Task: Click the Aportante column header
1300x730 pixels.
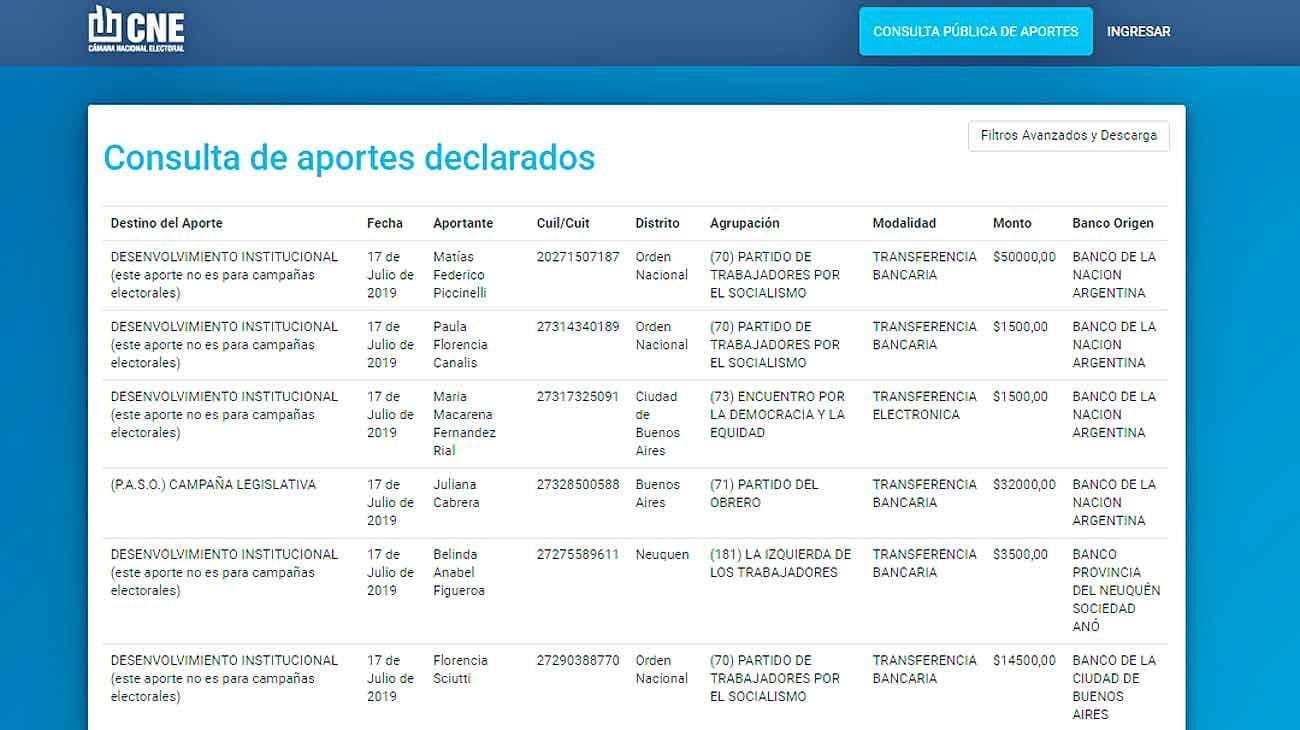Action: [463, 223]
